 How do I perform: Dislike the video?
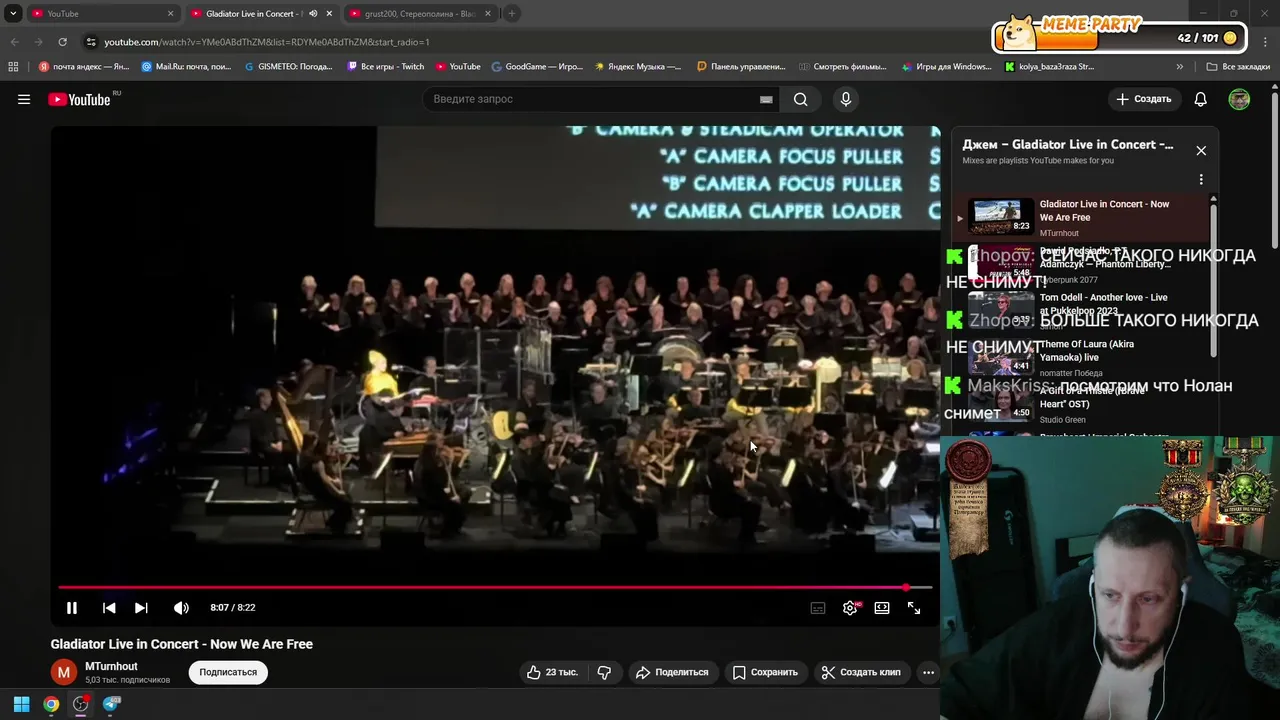[x=604, y=672]
